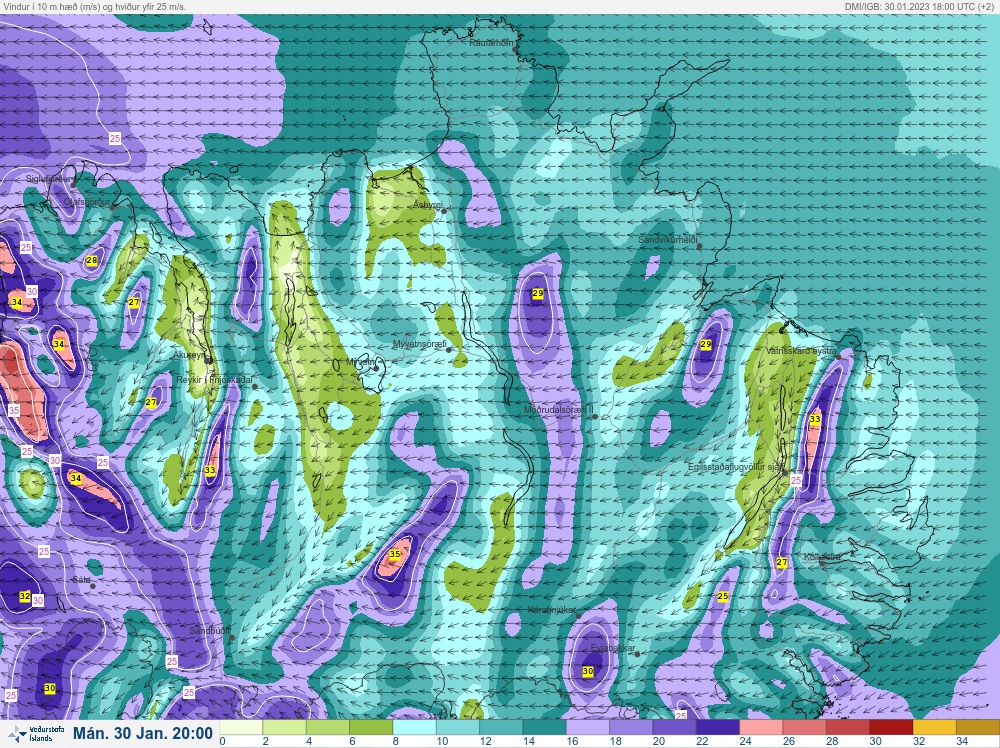
Task: Pick the dark teal 14–16 m/s legend swatch
Action: (545, 728)
